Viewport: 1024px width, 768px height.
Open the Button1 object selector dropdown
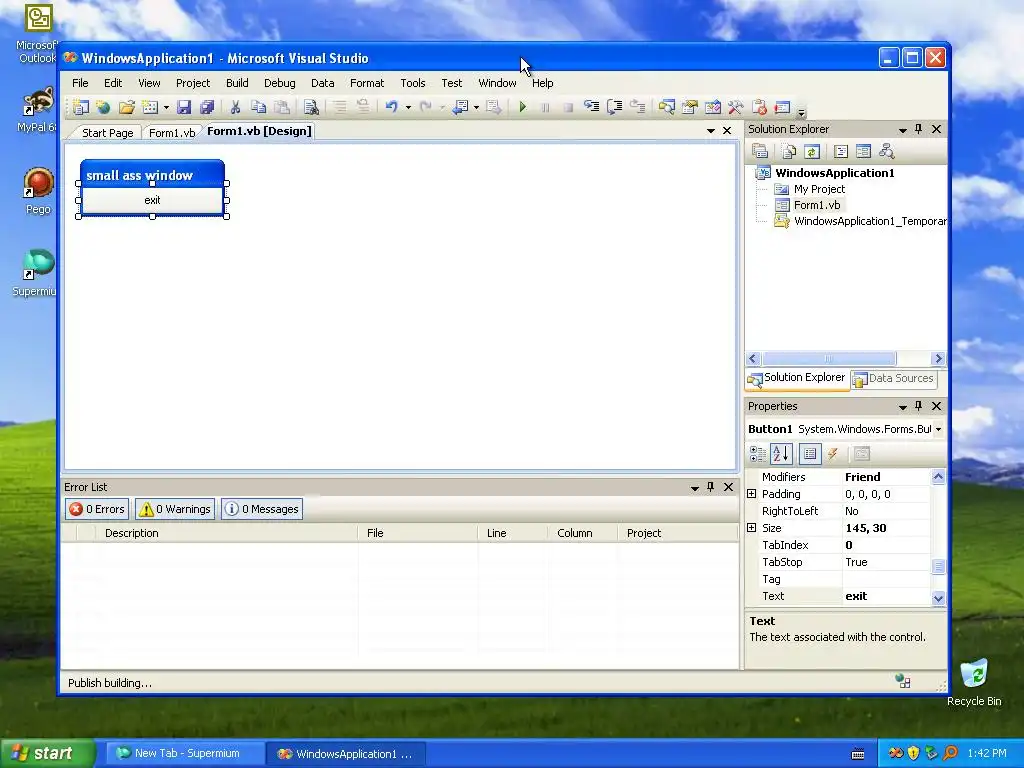point(938,429)
